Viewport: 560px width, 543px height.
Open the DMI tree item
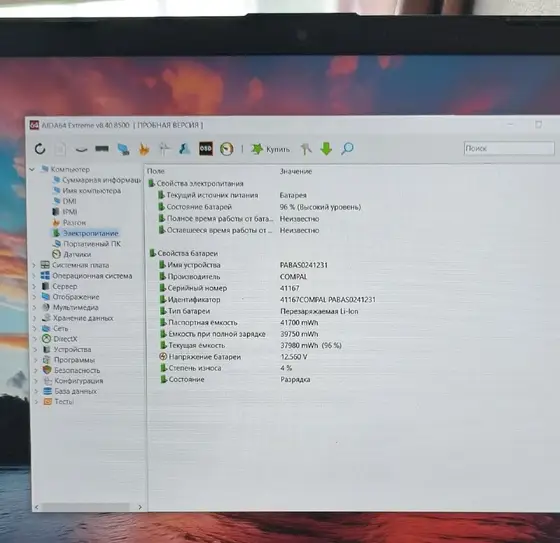(65, 201)
